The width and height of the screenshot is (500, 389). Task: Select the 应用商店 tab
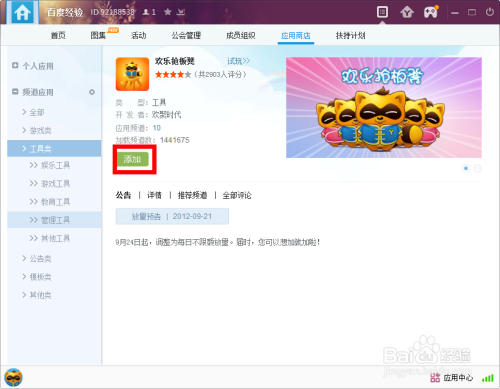296,35
